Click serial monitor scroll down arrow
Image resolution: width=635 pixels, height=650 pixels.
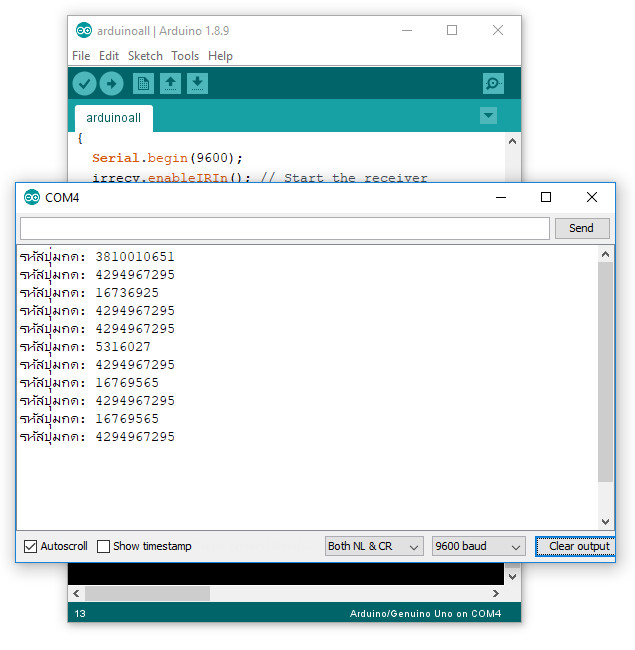[605, 521]
